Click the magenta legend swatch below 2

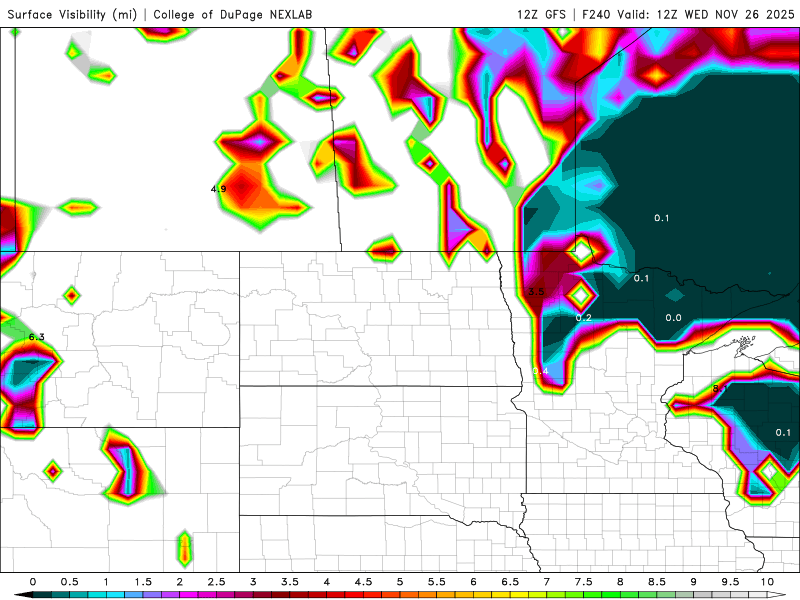pyautogui.click(x=189, y=595)
